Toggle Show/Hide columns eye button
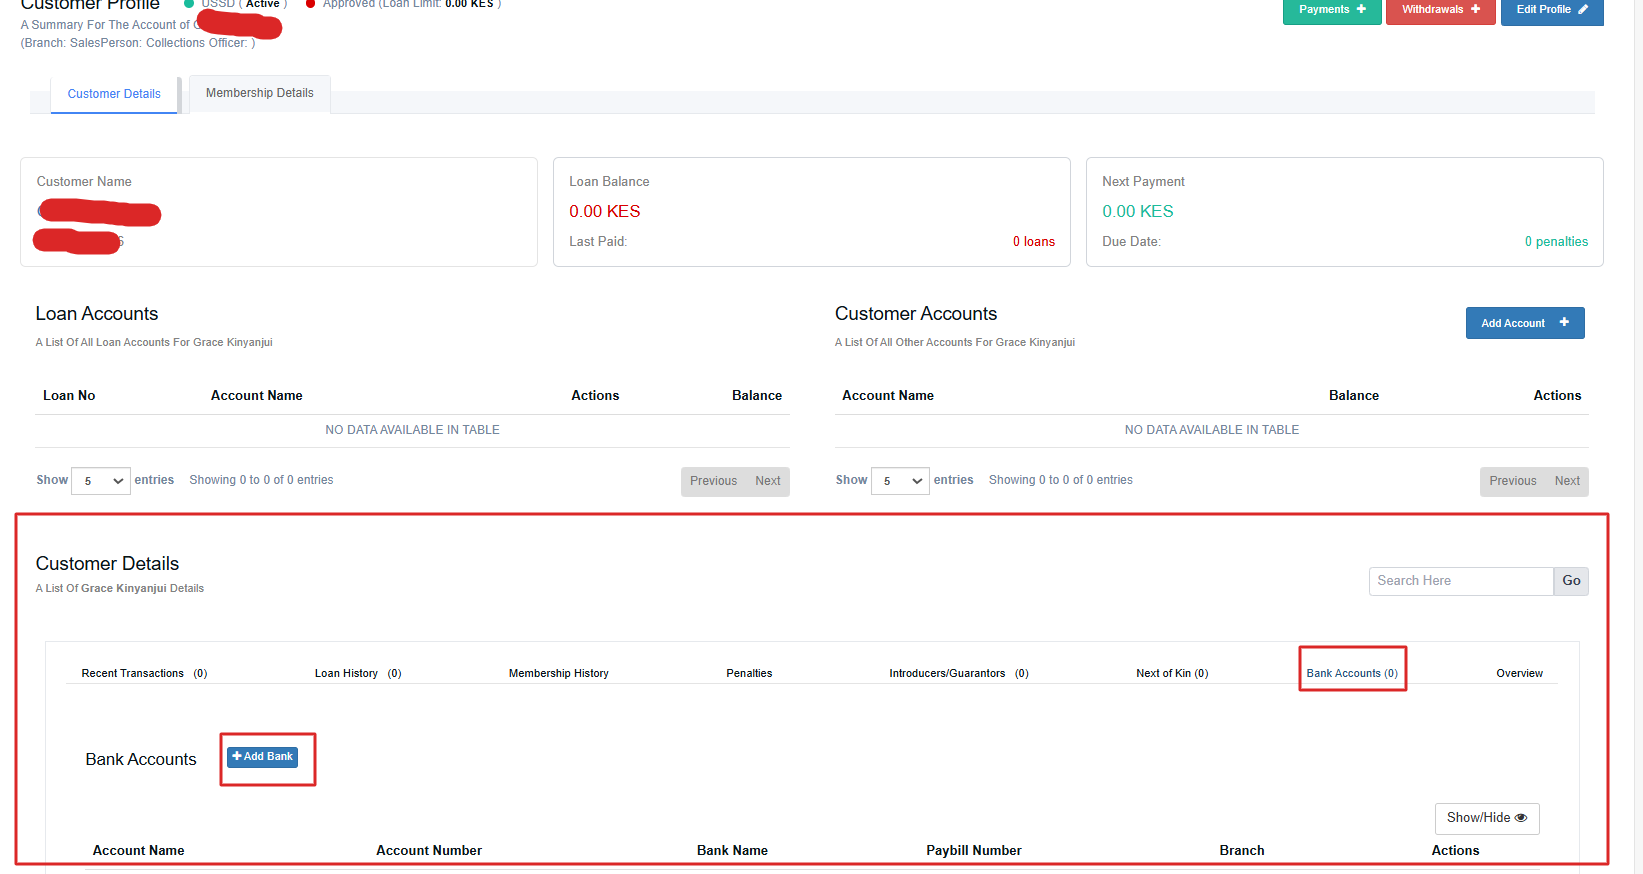The image size is (1643, 874). (1486, 818)
